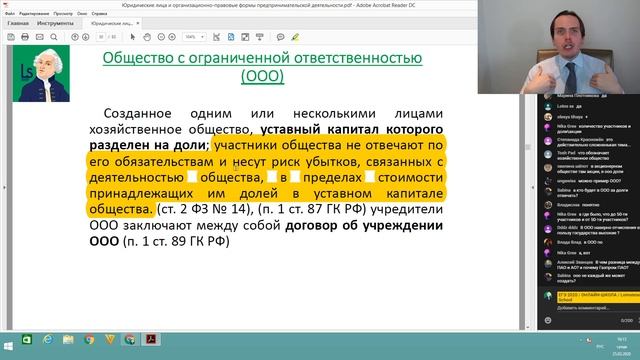
Task: Open the Справка menu
Action: (x=99, y=13)
